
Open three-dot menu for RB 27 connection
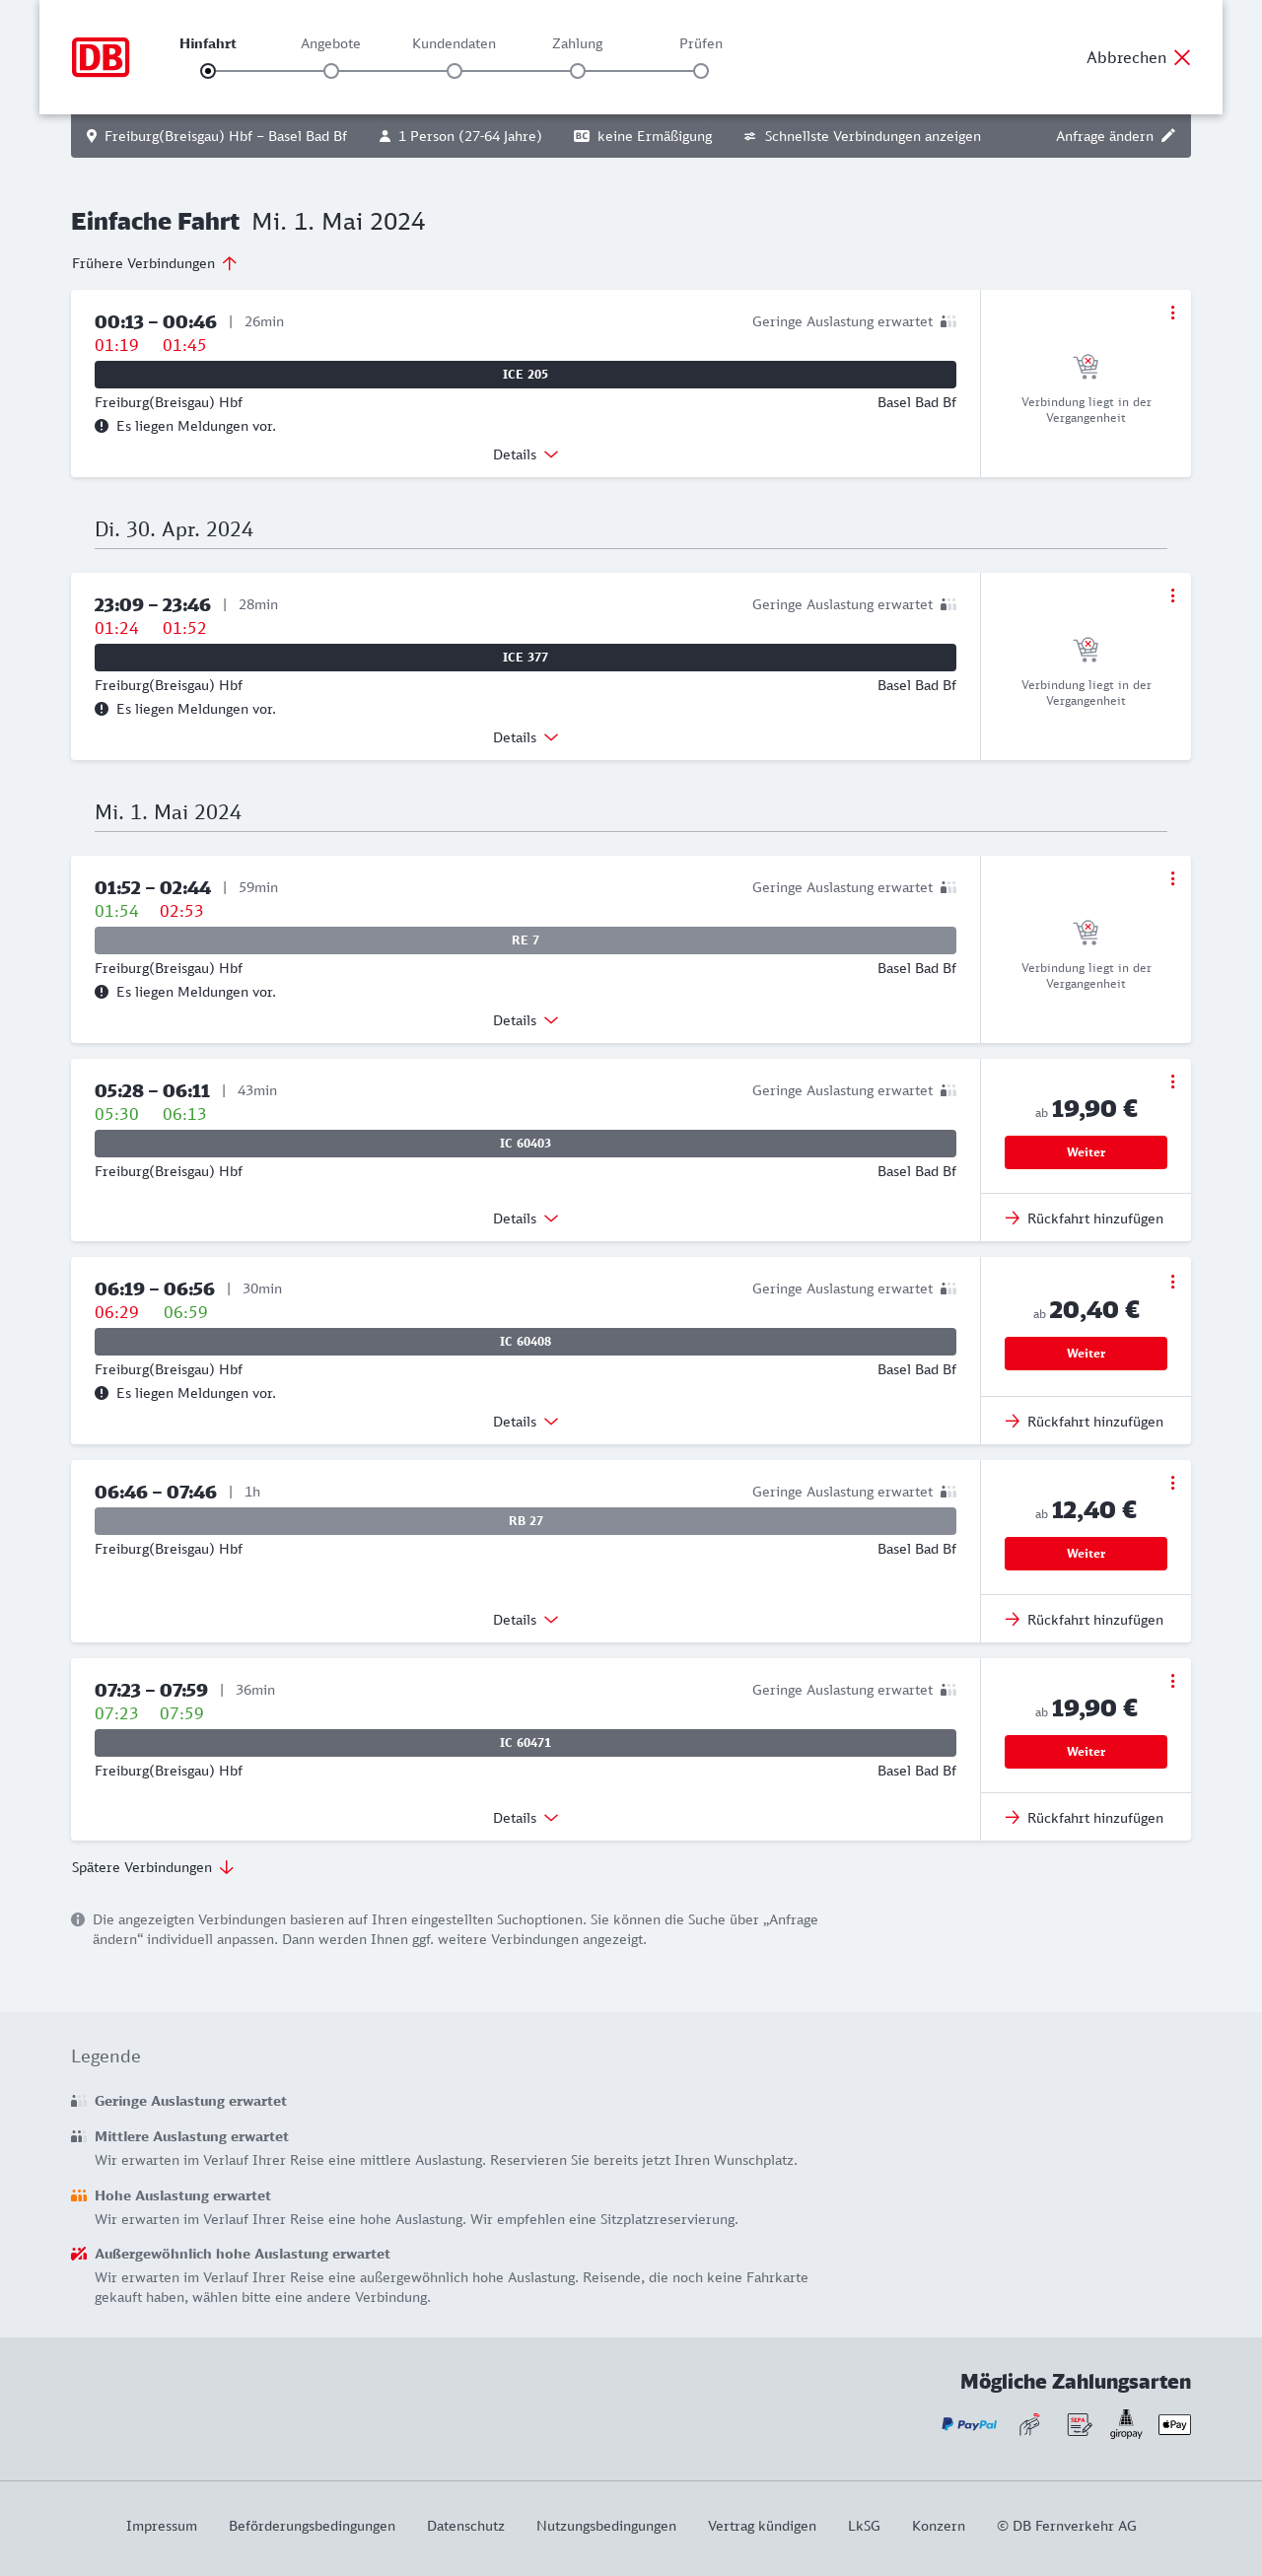[x=1172, y=1483]
